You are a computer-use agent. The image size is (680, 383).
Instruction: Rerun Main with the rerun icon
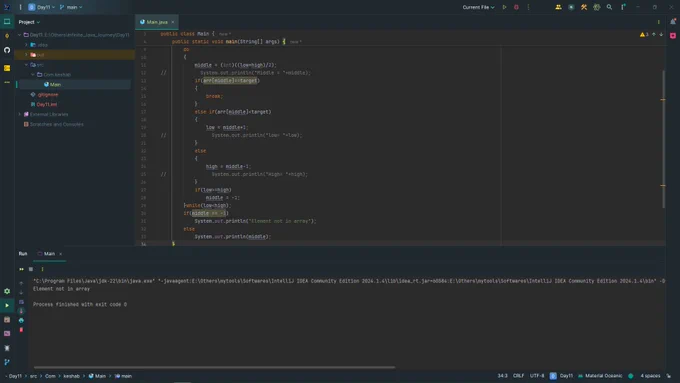coord(21,269)
